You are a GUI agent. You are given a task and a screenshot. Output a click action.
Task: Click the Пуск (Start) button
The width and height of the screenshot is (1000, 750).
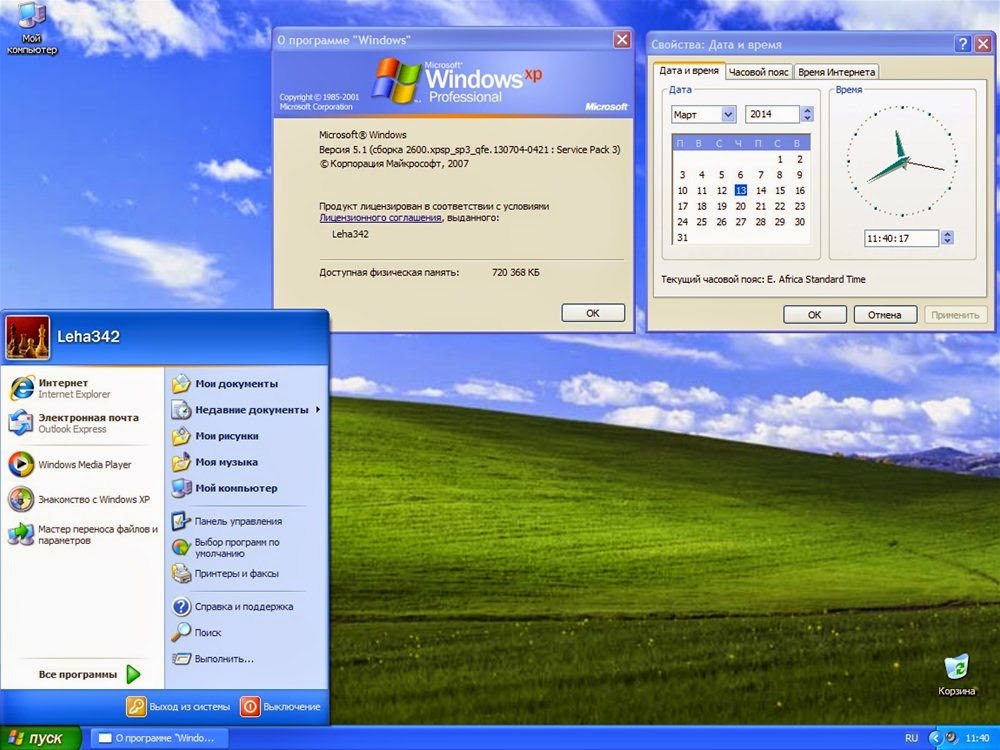[x=40, y=738]
